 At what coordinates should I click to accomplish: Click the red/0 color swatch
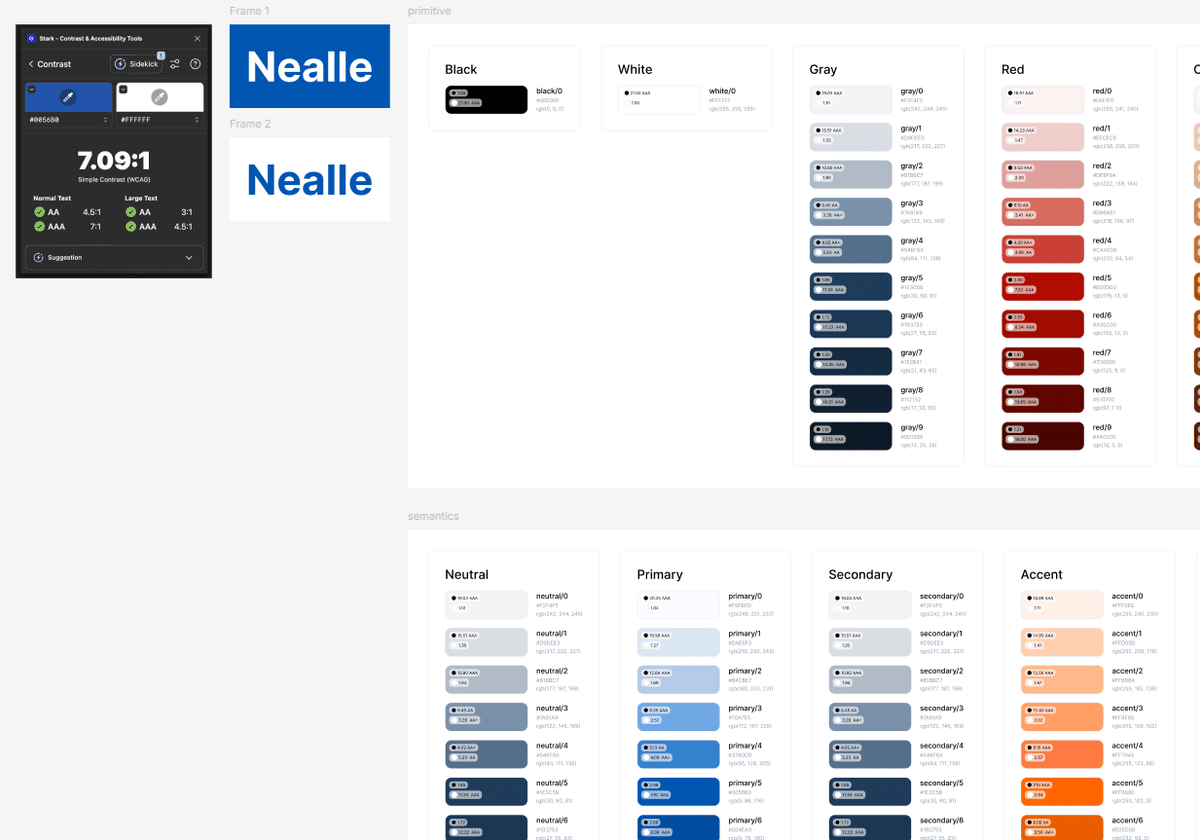coord(1043,100)
